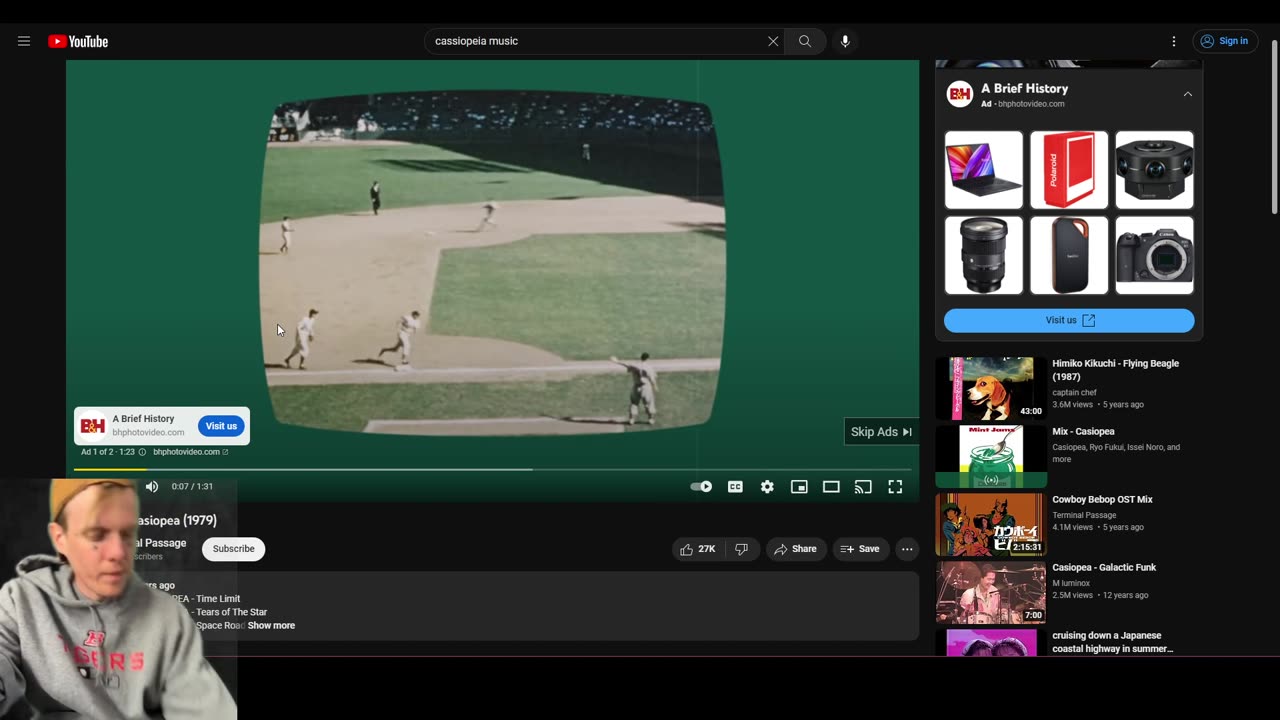The image size is (1280, 720).
Task: Open the Galactic Funk 7:00 thumbnail
Action: pos(991,592)
